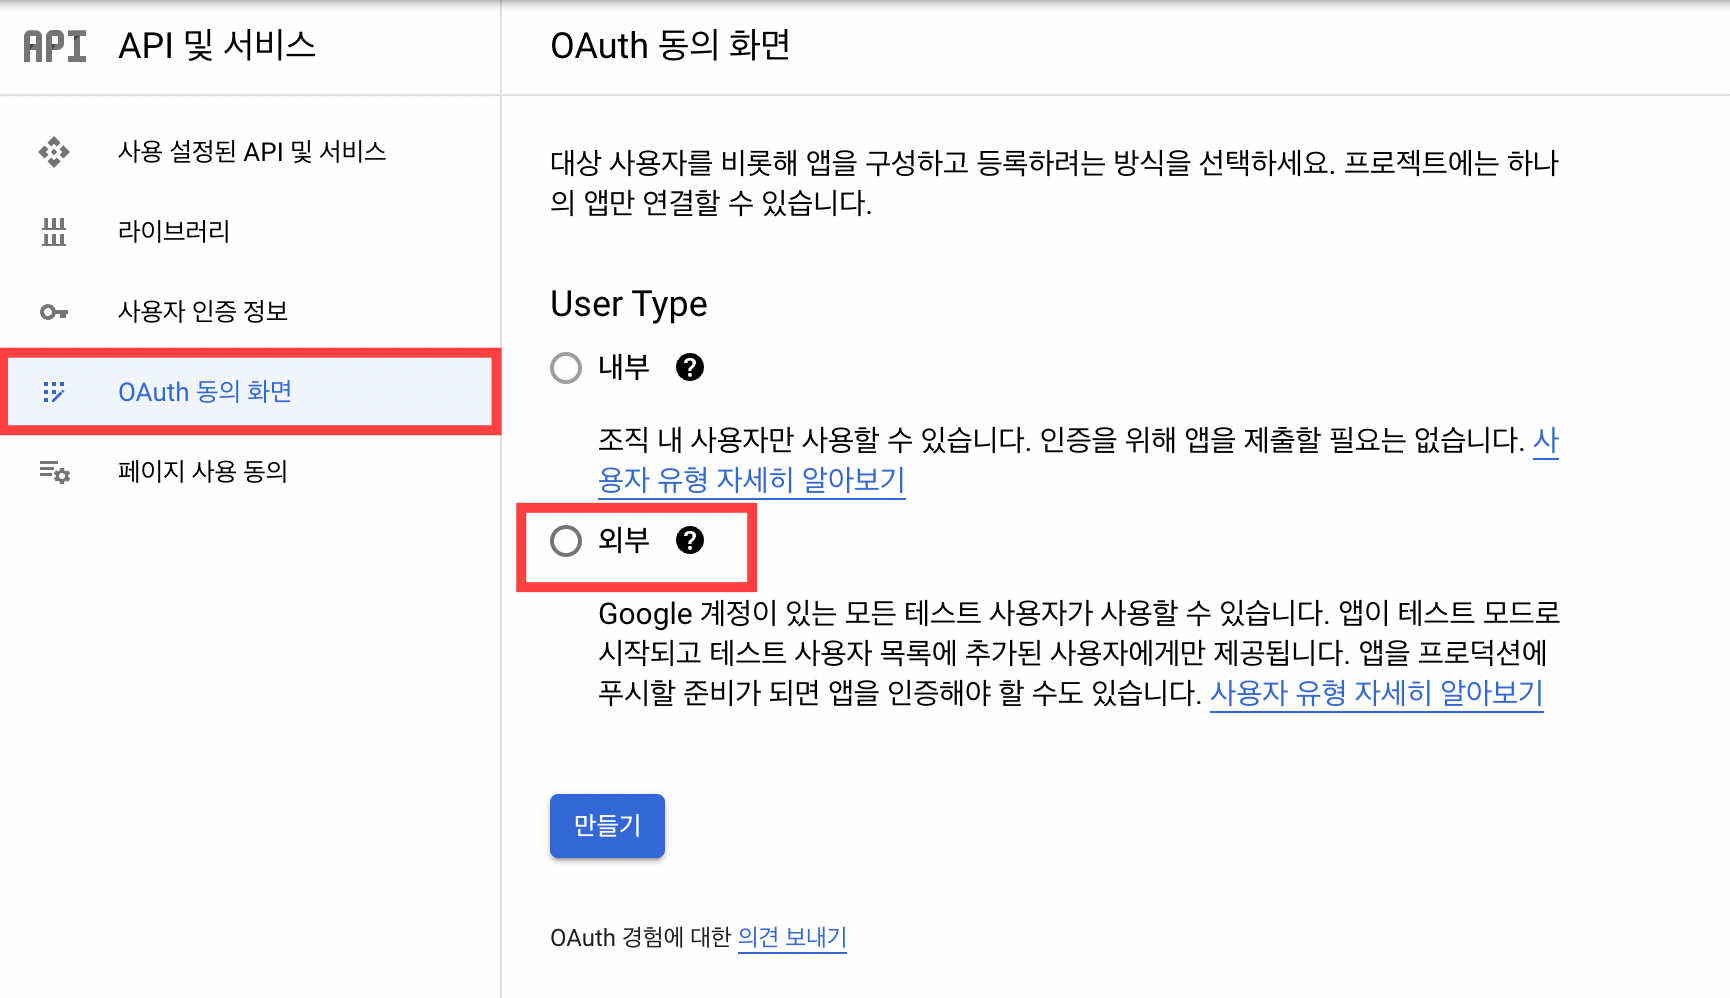This screenshot has width=1730, height=998.
Task: Open 라이브러리 in the sidebar
Action: click(174, 232)
